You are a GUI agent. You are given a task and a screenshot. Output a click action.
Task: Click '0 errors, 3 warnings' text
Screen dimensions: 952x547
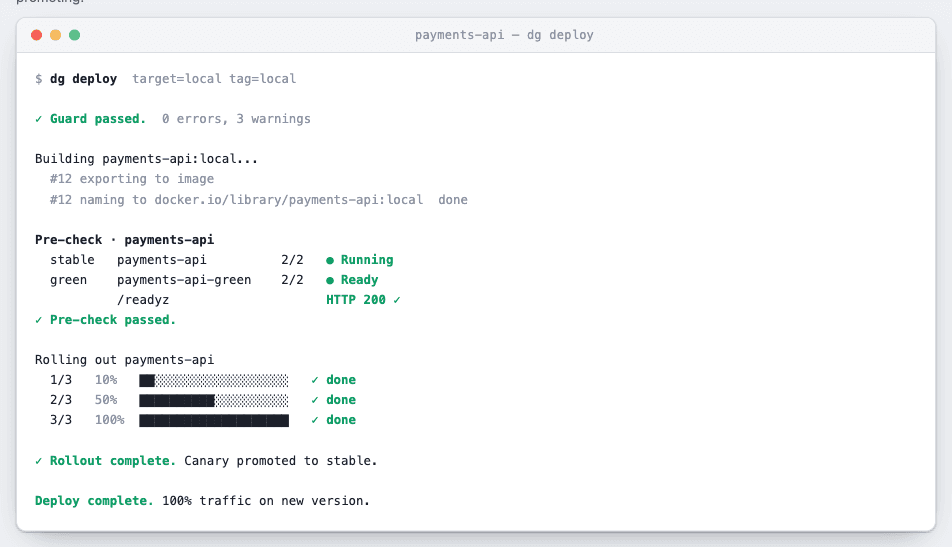[236, 119]
